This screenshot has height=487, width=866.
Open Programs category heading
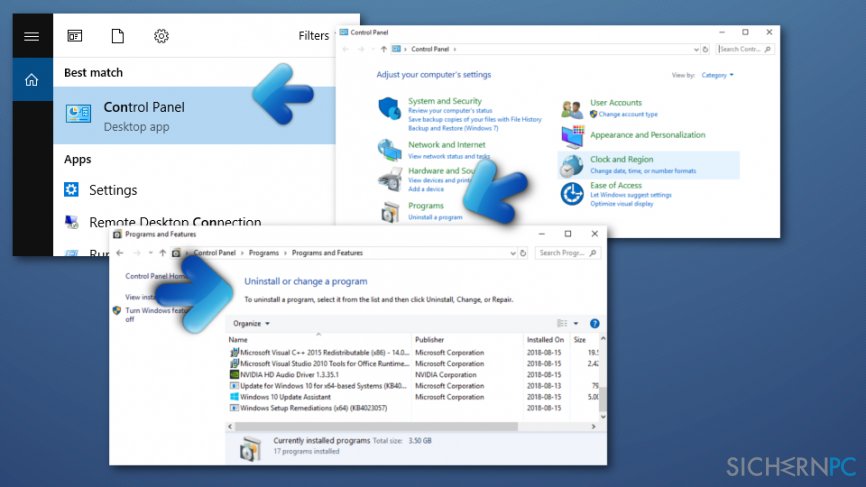(x=426, y=205)
